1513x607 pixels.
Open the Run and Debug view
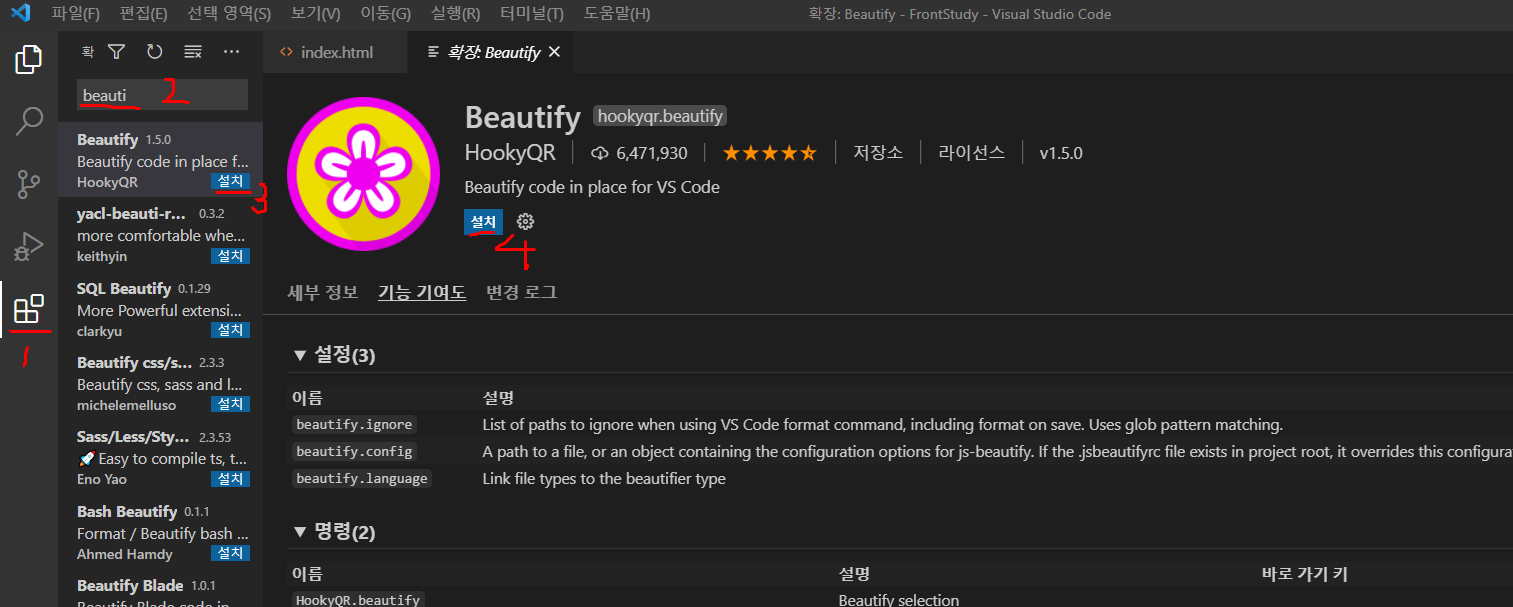coord(29,246)
